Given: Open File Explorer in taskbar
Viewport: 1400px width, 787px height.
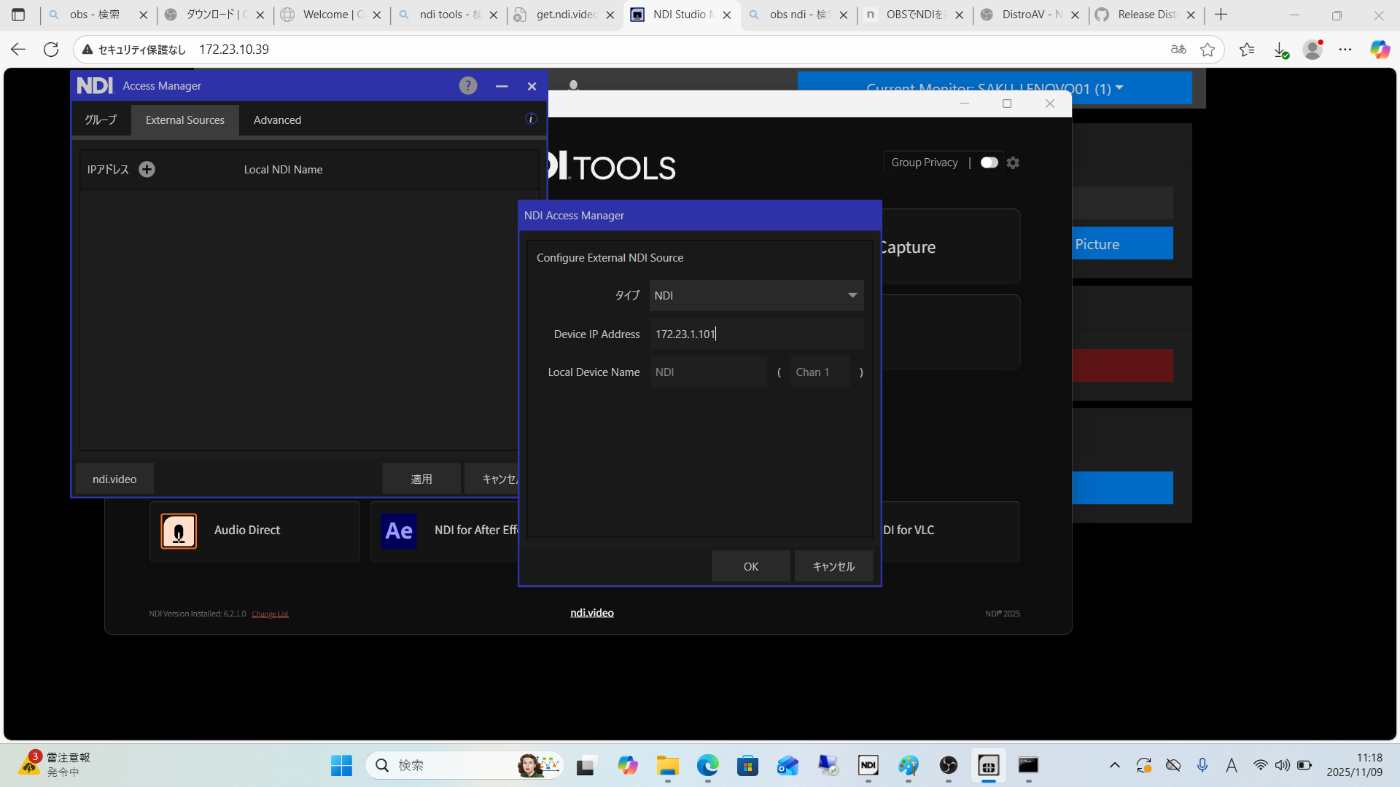Looking at the screenshot, I should coord(667,766).
